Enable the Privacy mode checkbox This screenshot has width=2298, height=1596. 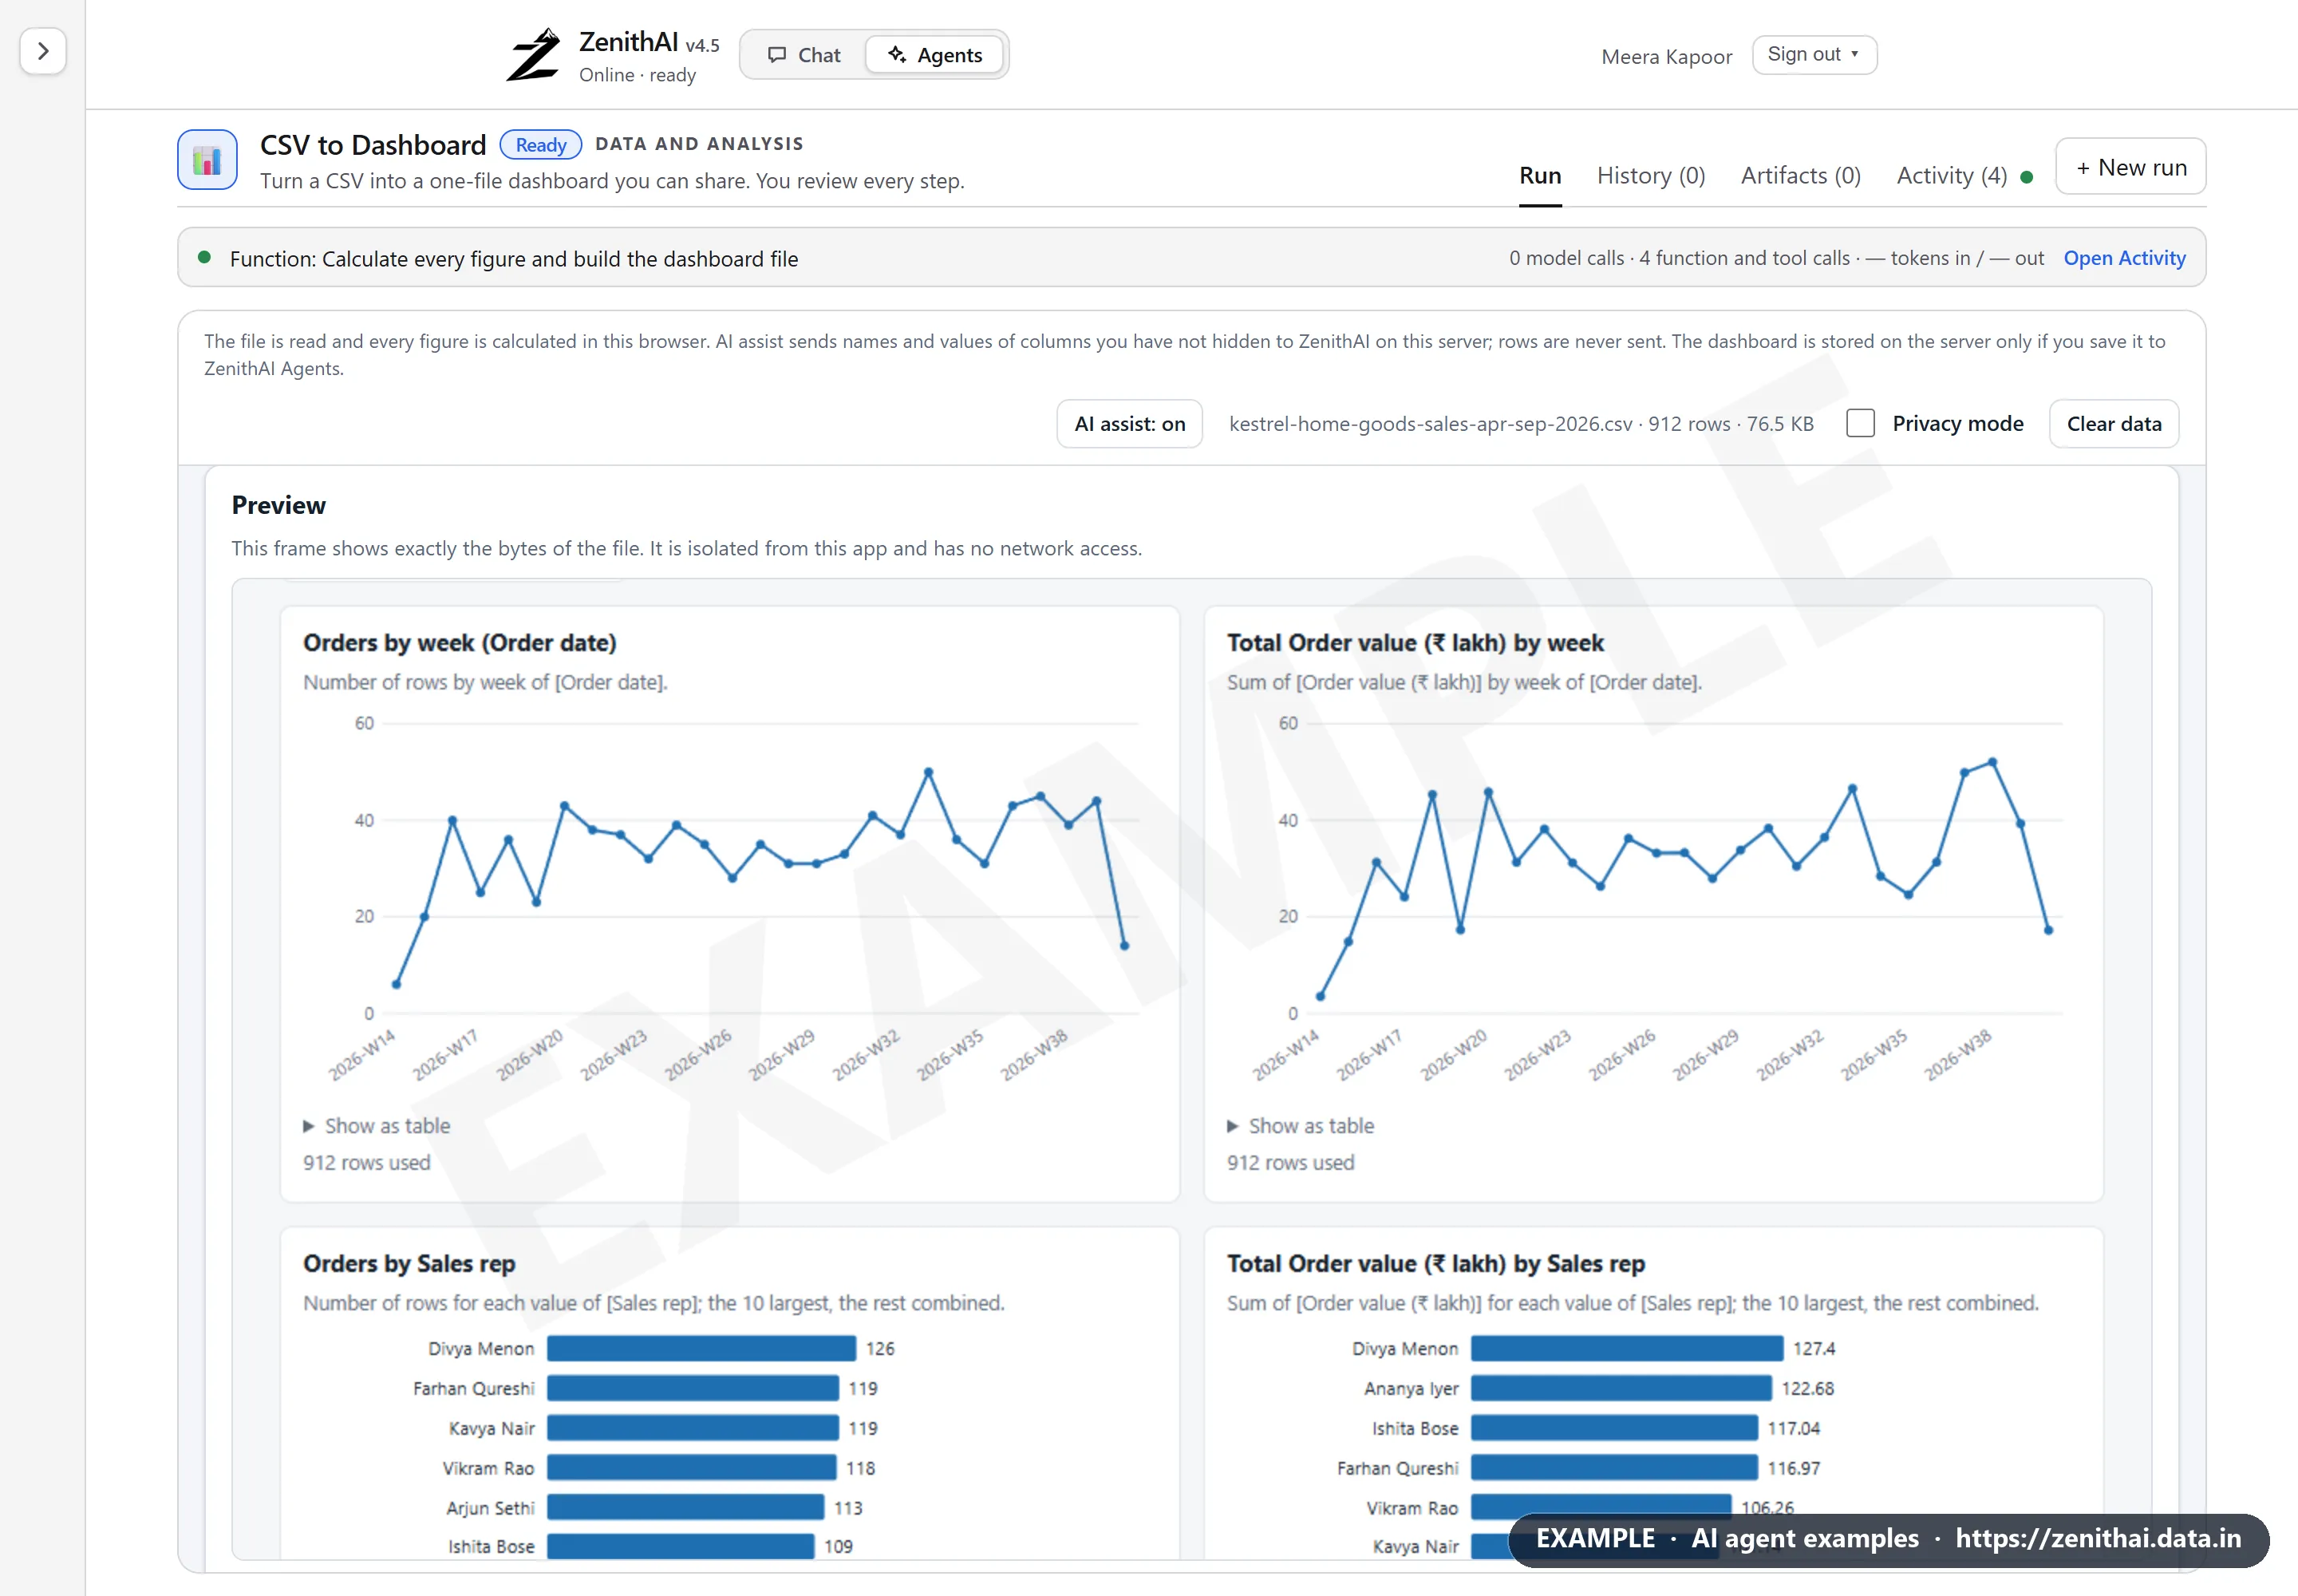[1860, 424]
